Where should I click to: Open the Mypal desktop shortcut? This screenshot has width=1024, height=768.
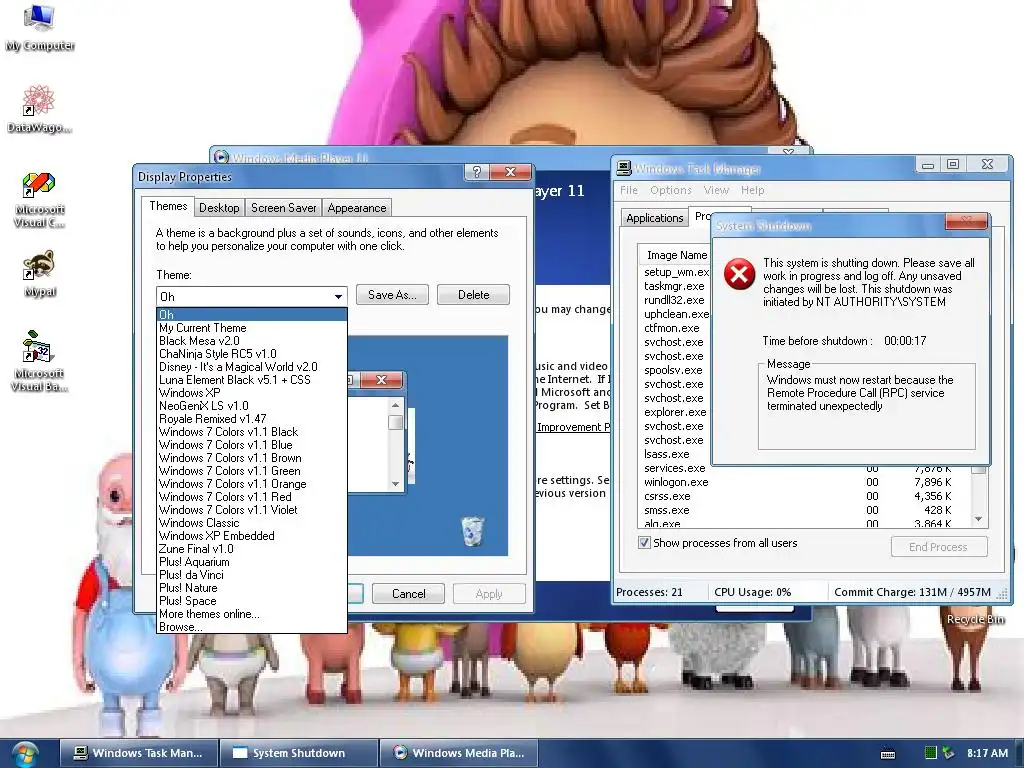(x=39, y=274)
